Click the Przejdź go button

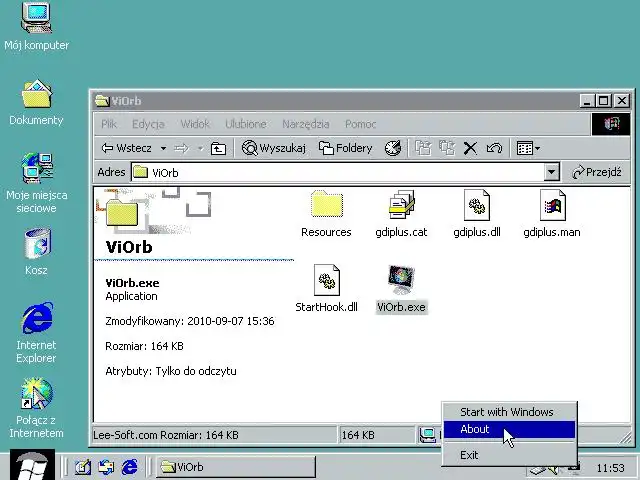pyautogui.click(x=597, y=172)
